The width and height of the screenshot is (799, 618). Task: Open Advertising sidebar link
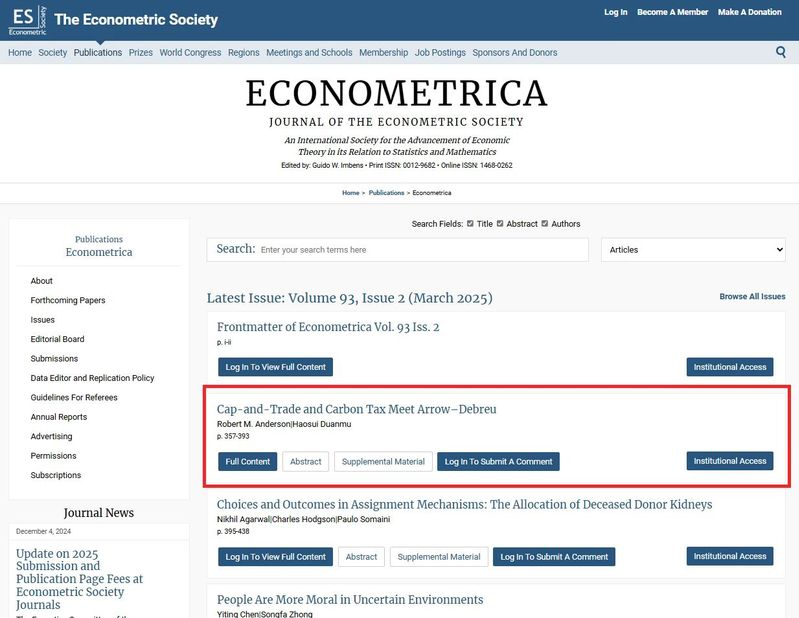tap(51, 436)
